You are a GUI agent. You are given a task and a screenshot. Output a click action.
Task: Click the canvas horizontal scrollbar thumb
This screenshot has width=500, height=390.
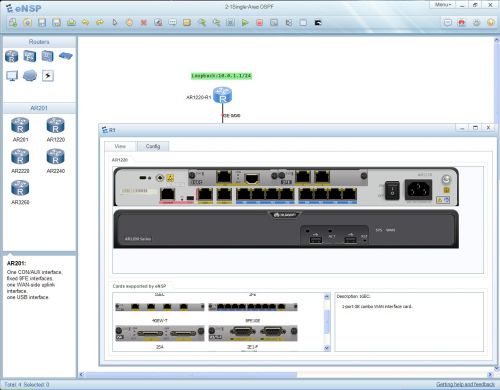click(x=191, y=375)
